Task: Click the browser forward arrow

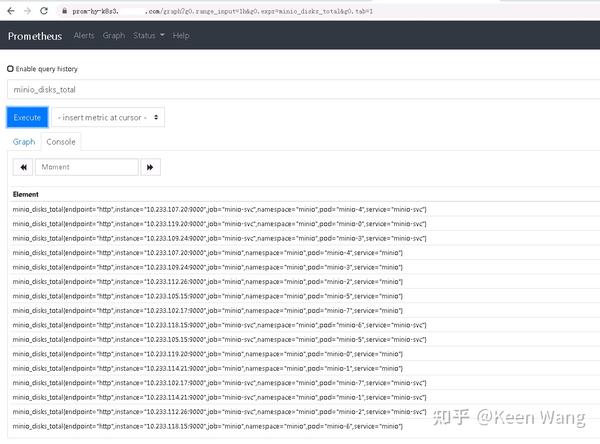Action: point(27,11)
